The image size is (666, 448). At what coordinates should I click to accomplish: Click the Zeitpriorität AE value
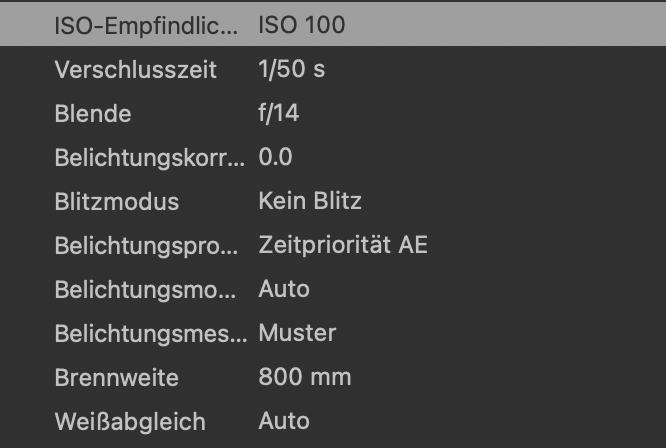[343, 246]
